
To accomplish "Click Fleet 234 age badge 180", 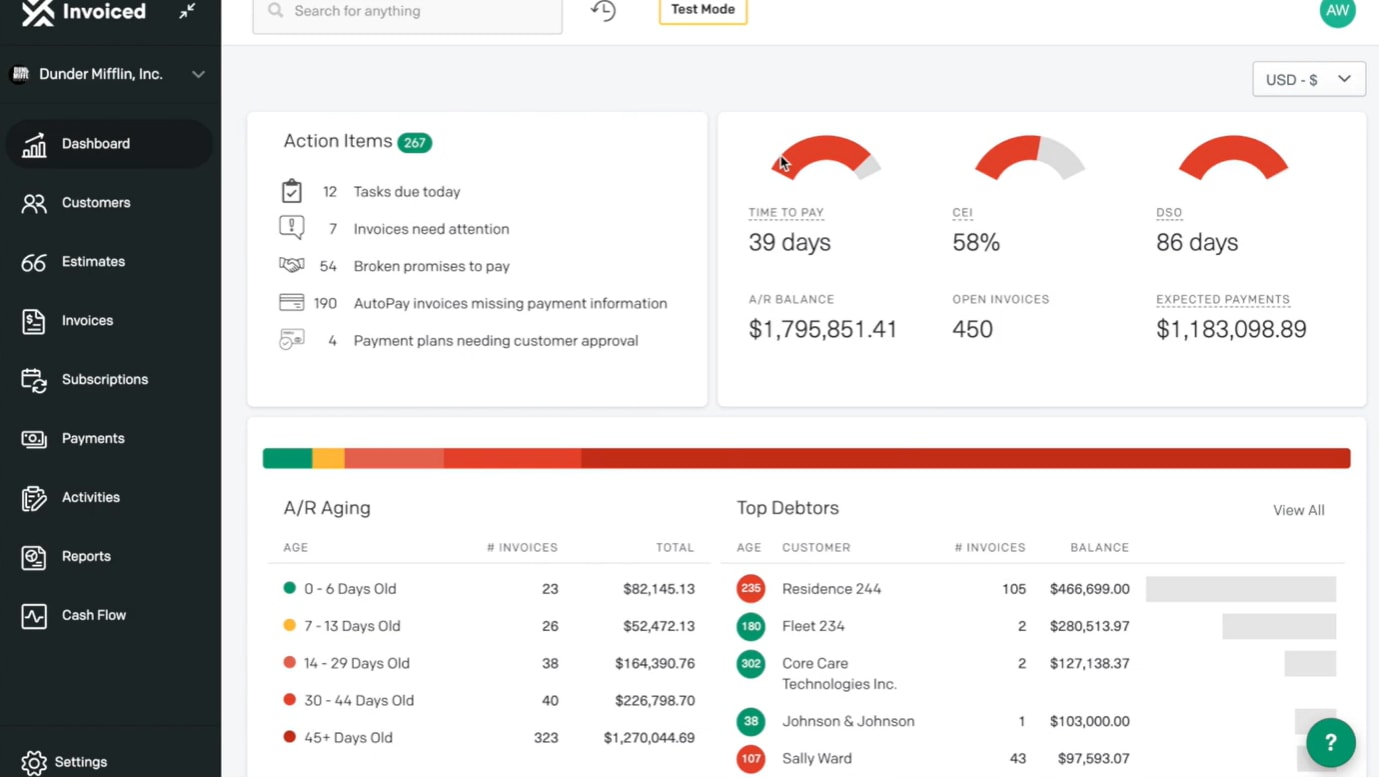I will pyautogui.click(x=751, y=626).
